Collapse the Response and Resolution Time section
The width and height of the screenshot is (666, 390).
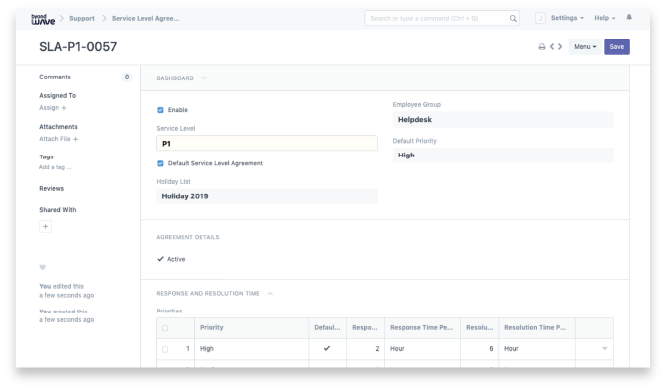270,294
